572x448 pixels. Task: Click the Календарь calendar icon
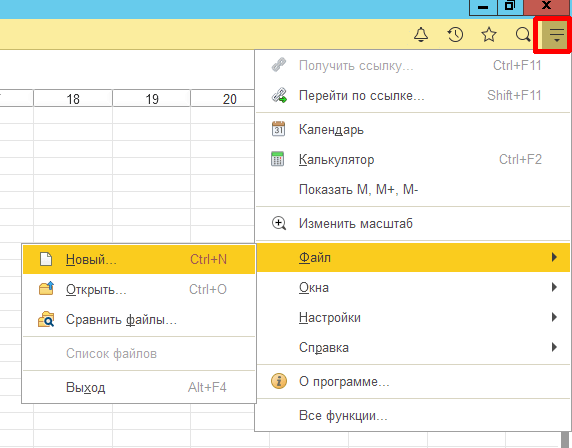[278, 129]
